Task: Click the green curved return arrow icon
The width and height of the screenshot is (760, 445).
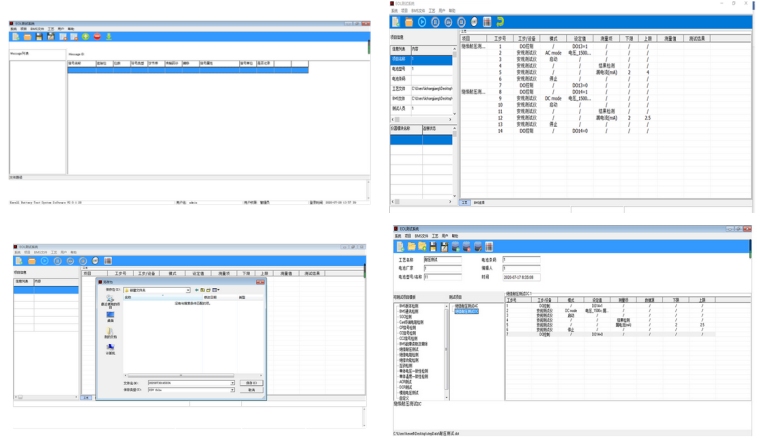Action: [x=500, y=21]
